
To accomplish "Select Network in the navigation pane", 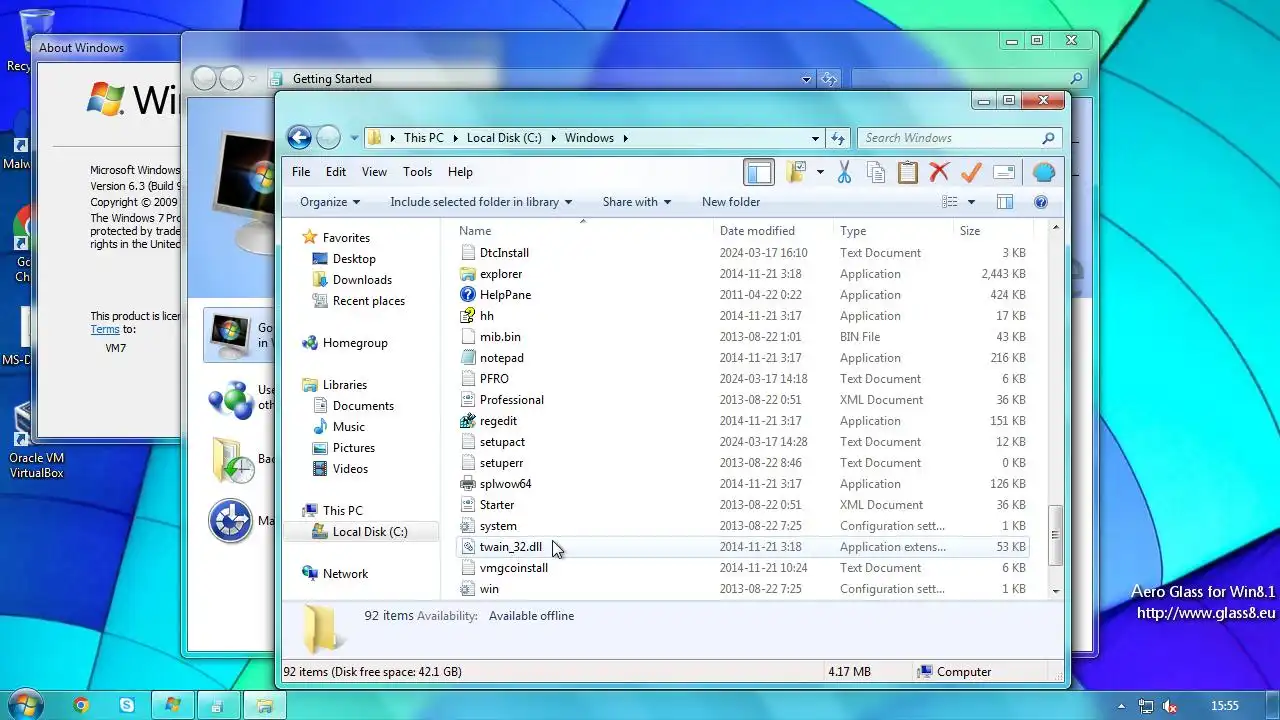I will coord(345,574).
